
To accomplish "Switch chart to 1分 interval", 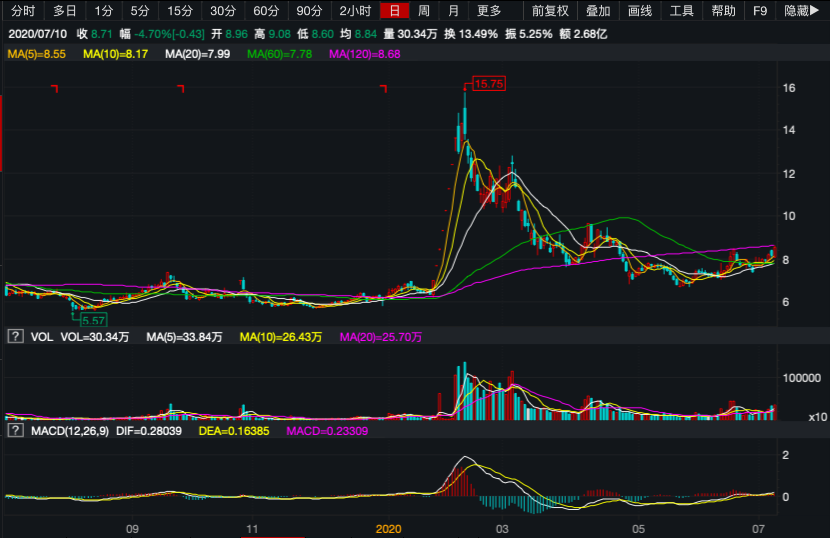I will tap(104, 10).
